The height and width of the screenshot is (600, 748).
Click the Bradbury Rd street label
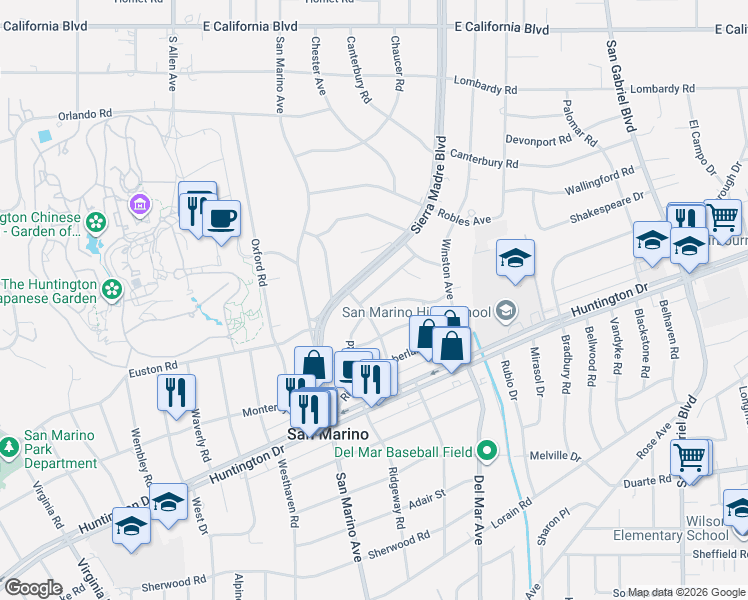(x=566, y=364)
